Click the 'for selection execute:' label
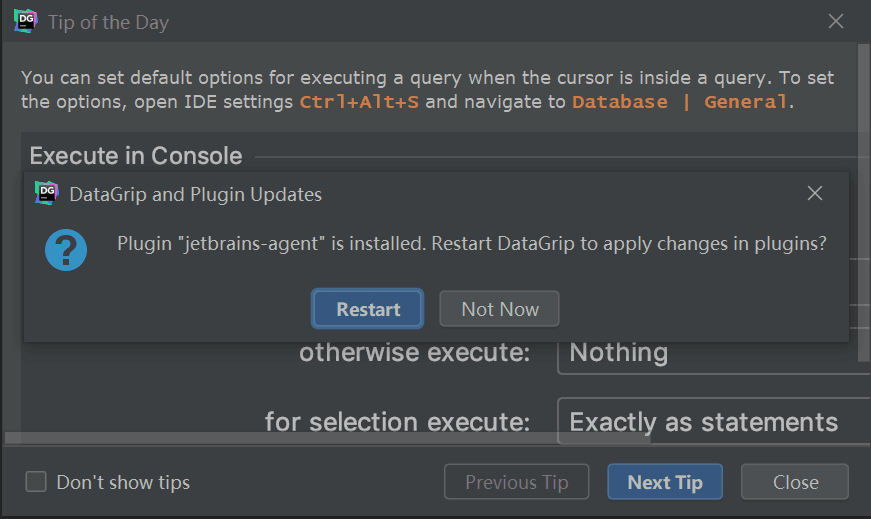871x519 pixels. (x=397, y=422)
